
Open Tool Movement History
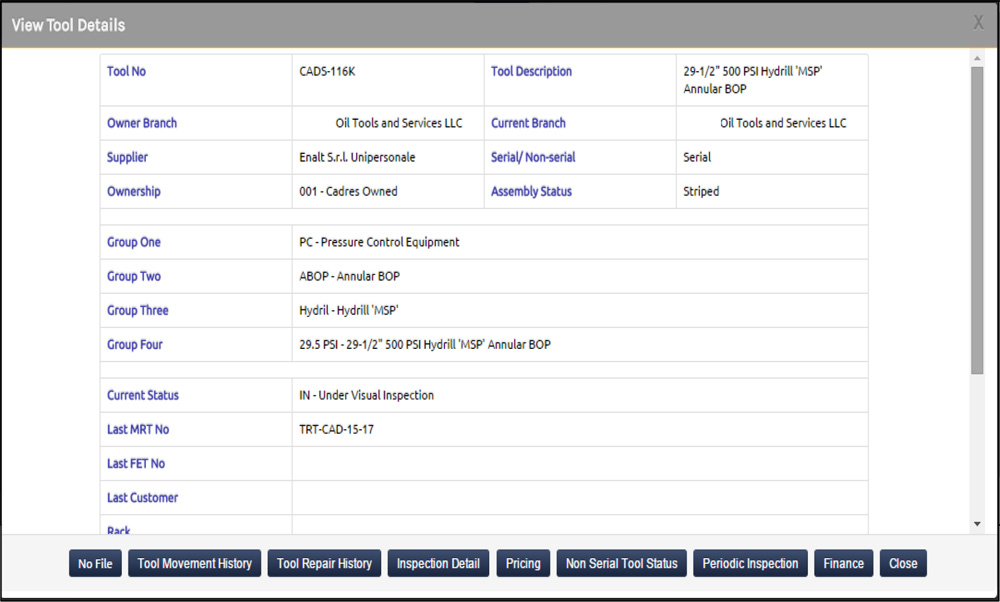[195, 563]
